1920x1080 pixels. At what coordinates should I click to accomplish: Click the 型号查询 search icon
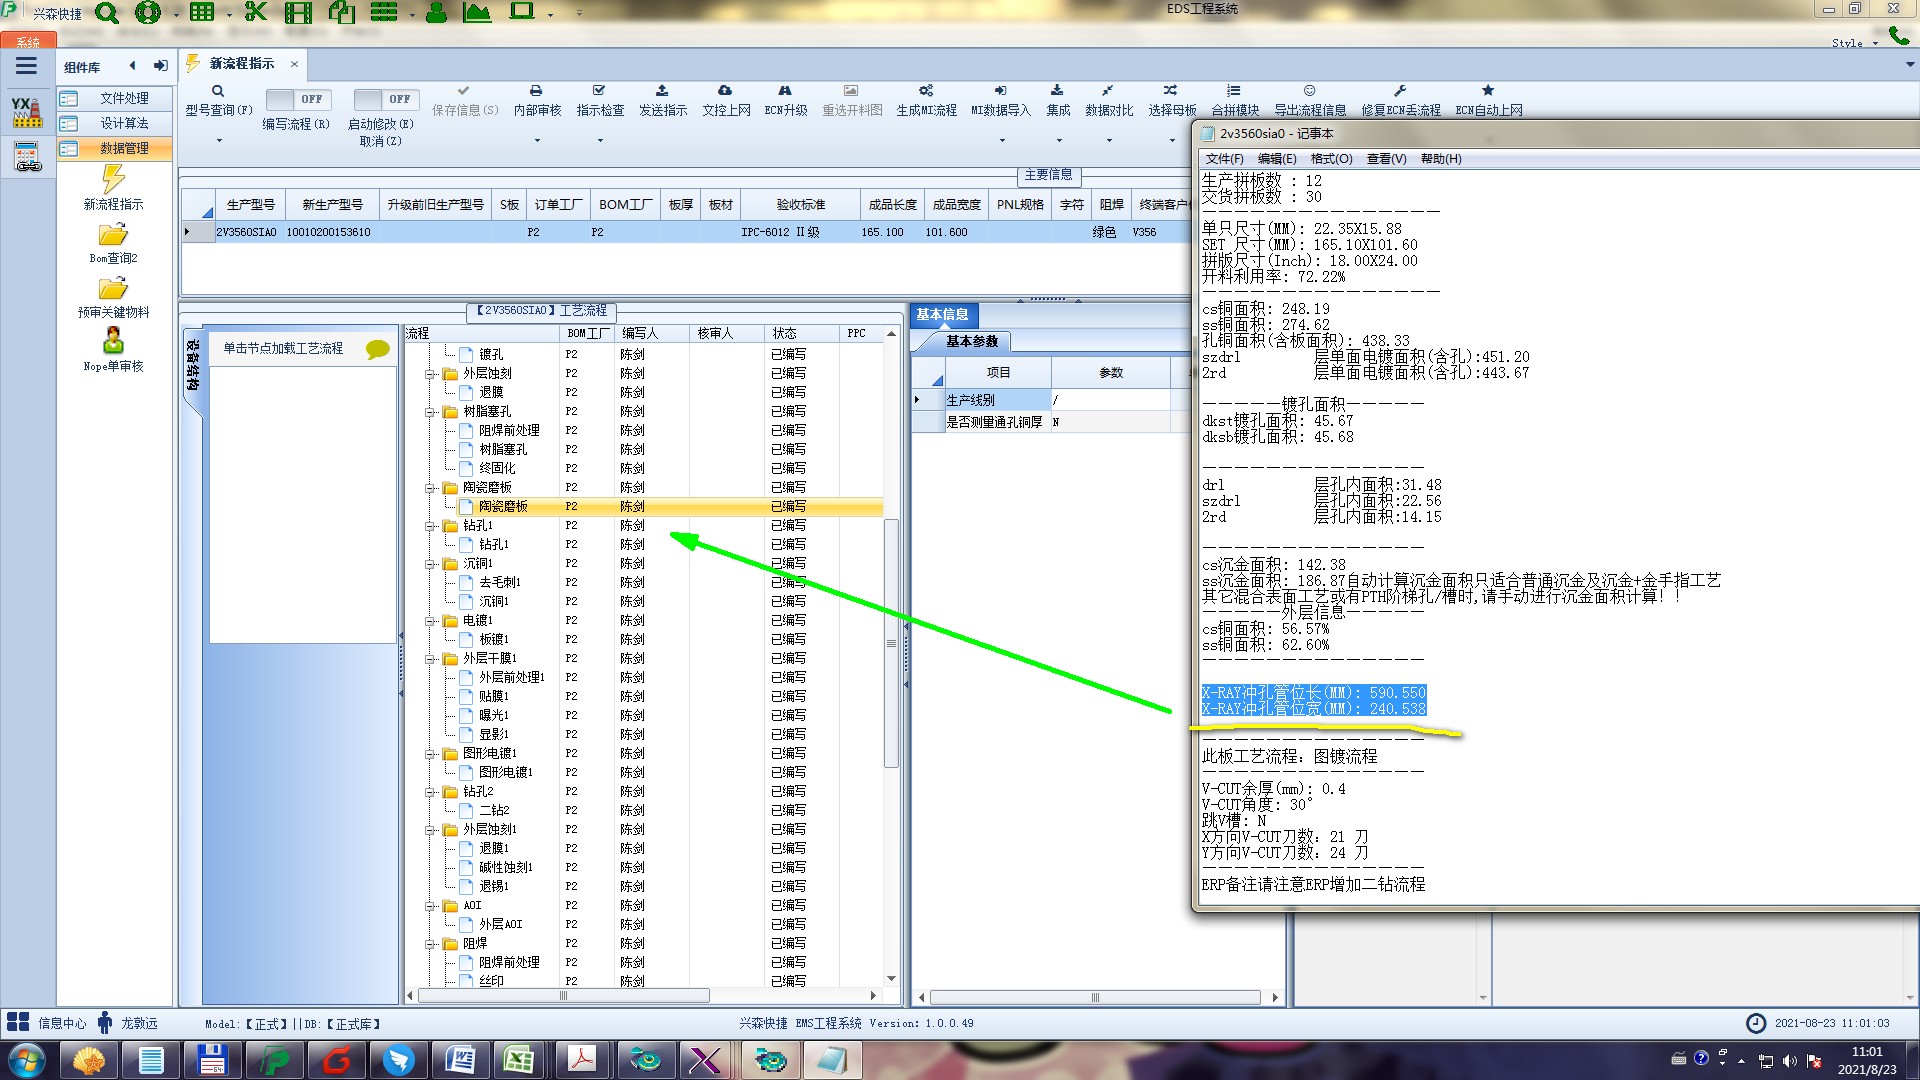coord(218,91)
